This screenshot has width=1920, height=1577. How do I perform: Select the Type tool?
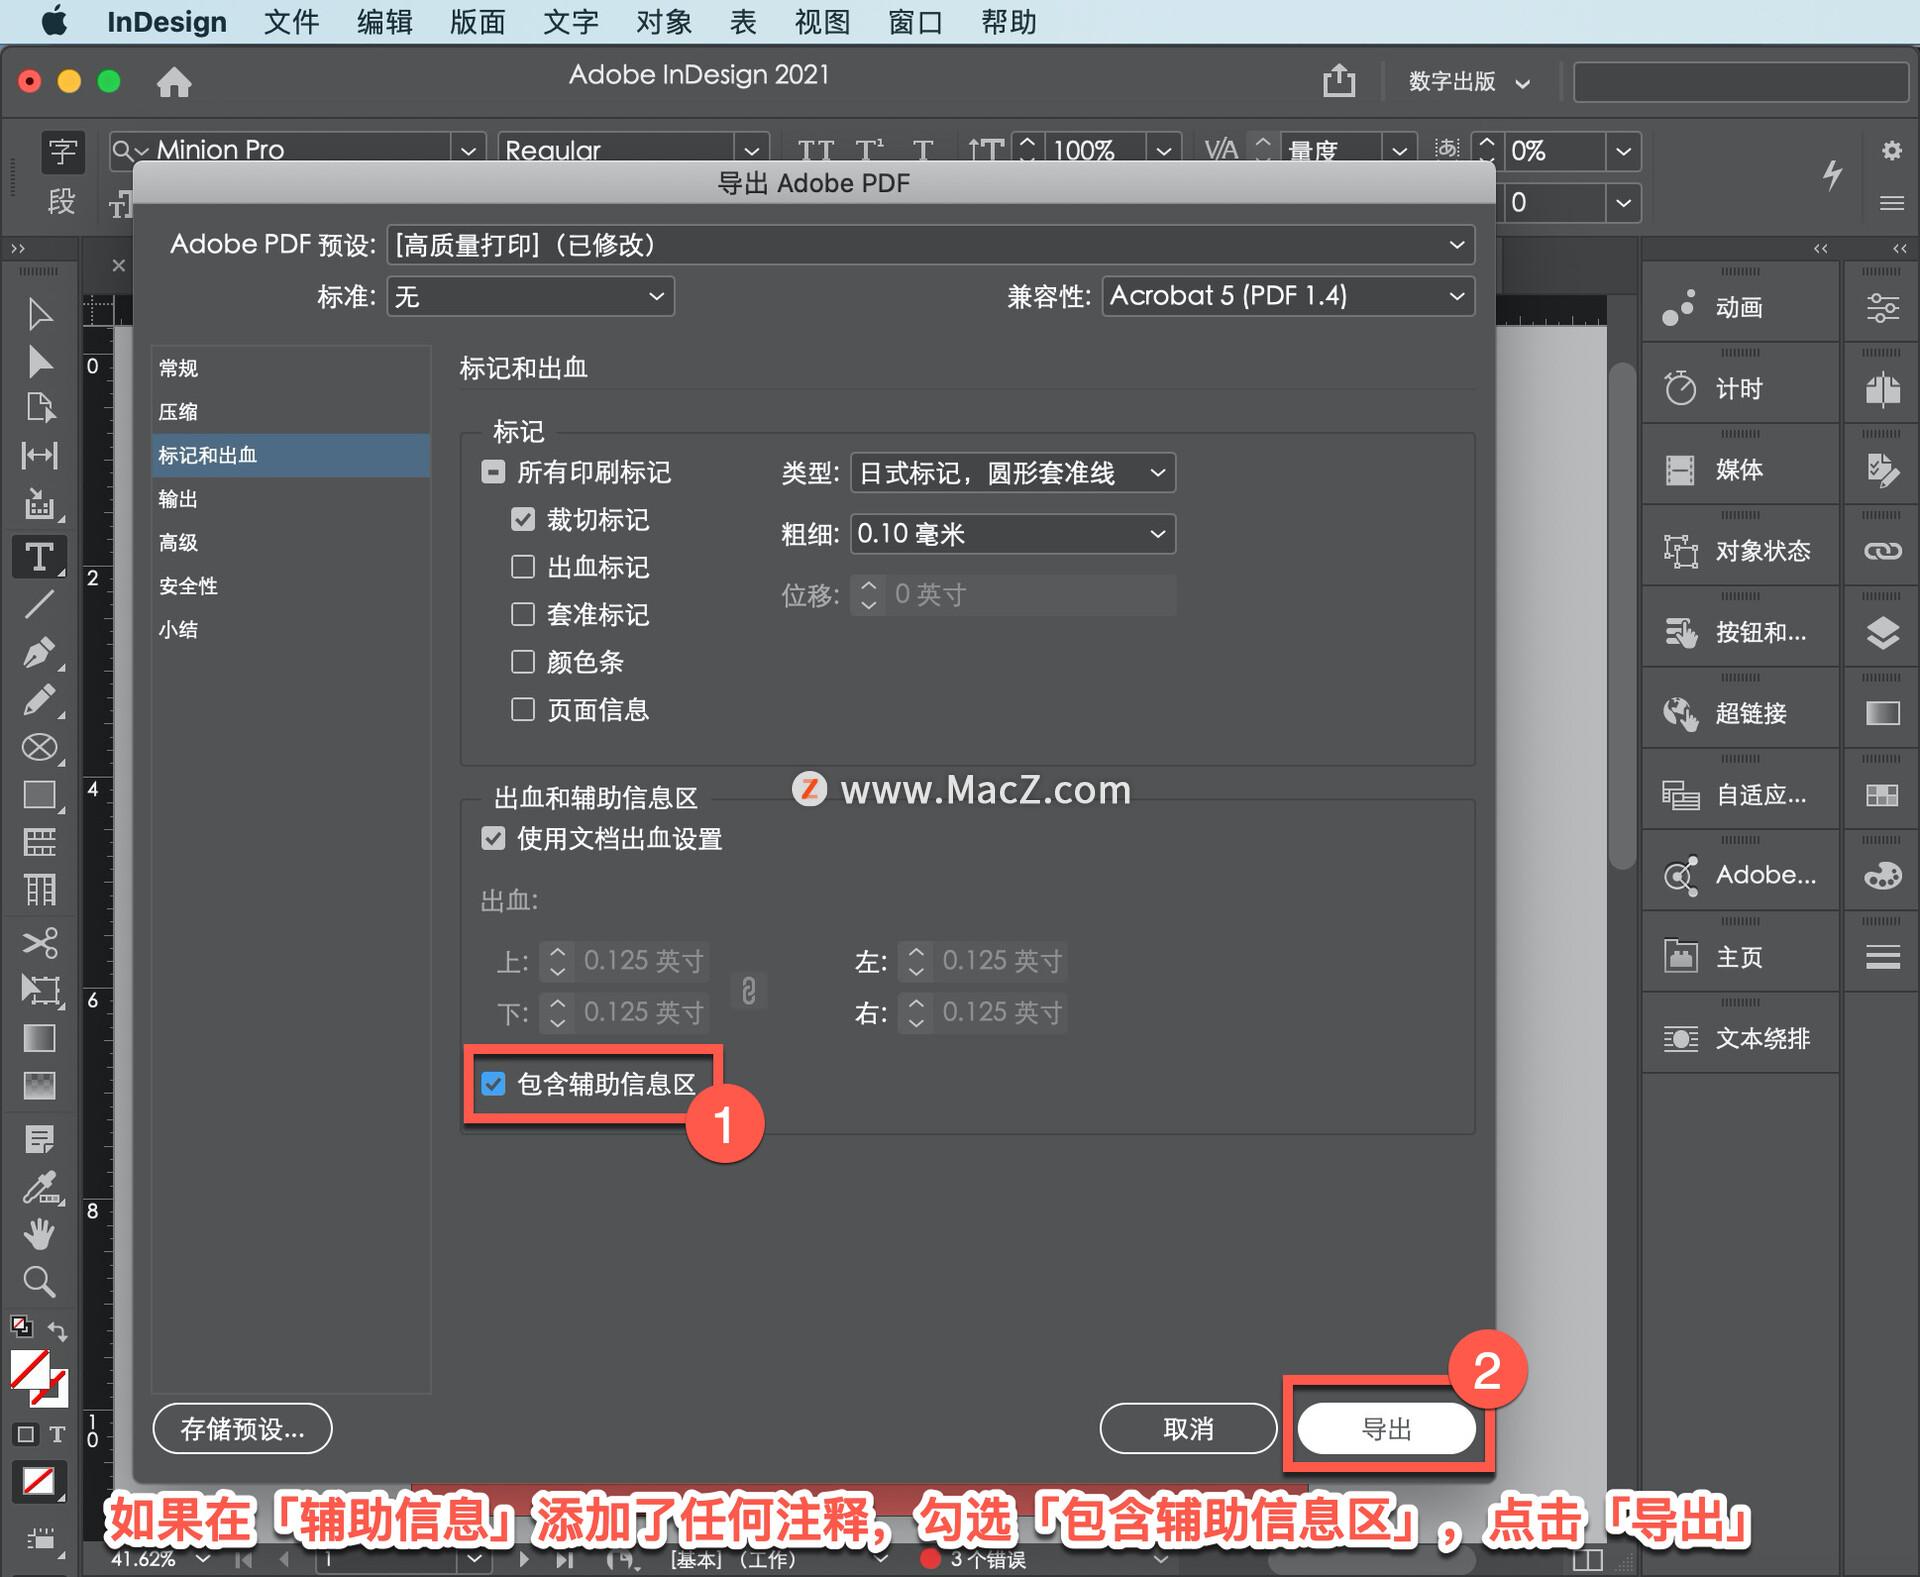coord(39,556)
